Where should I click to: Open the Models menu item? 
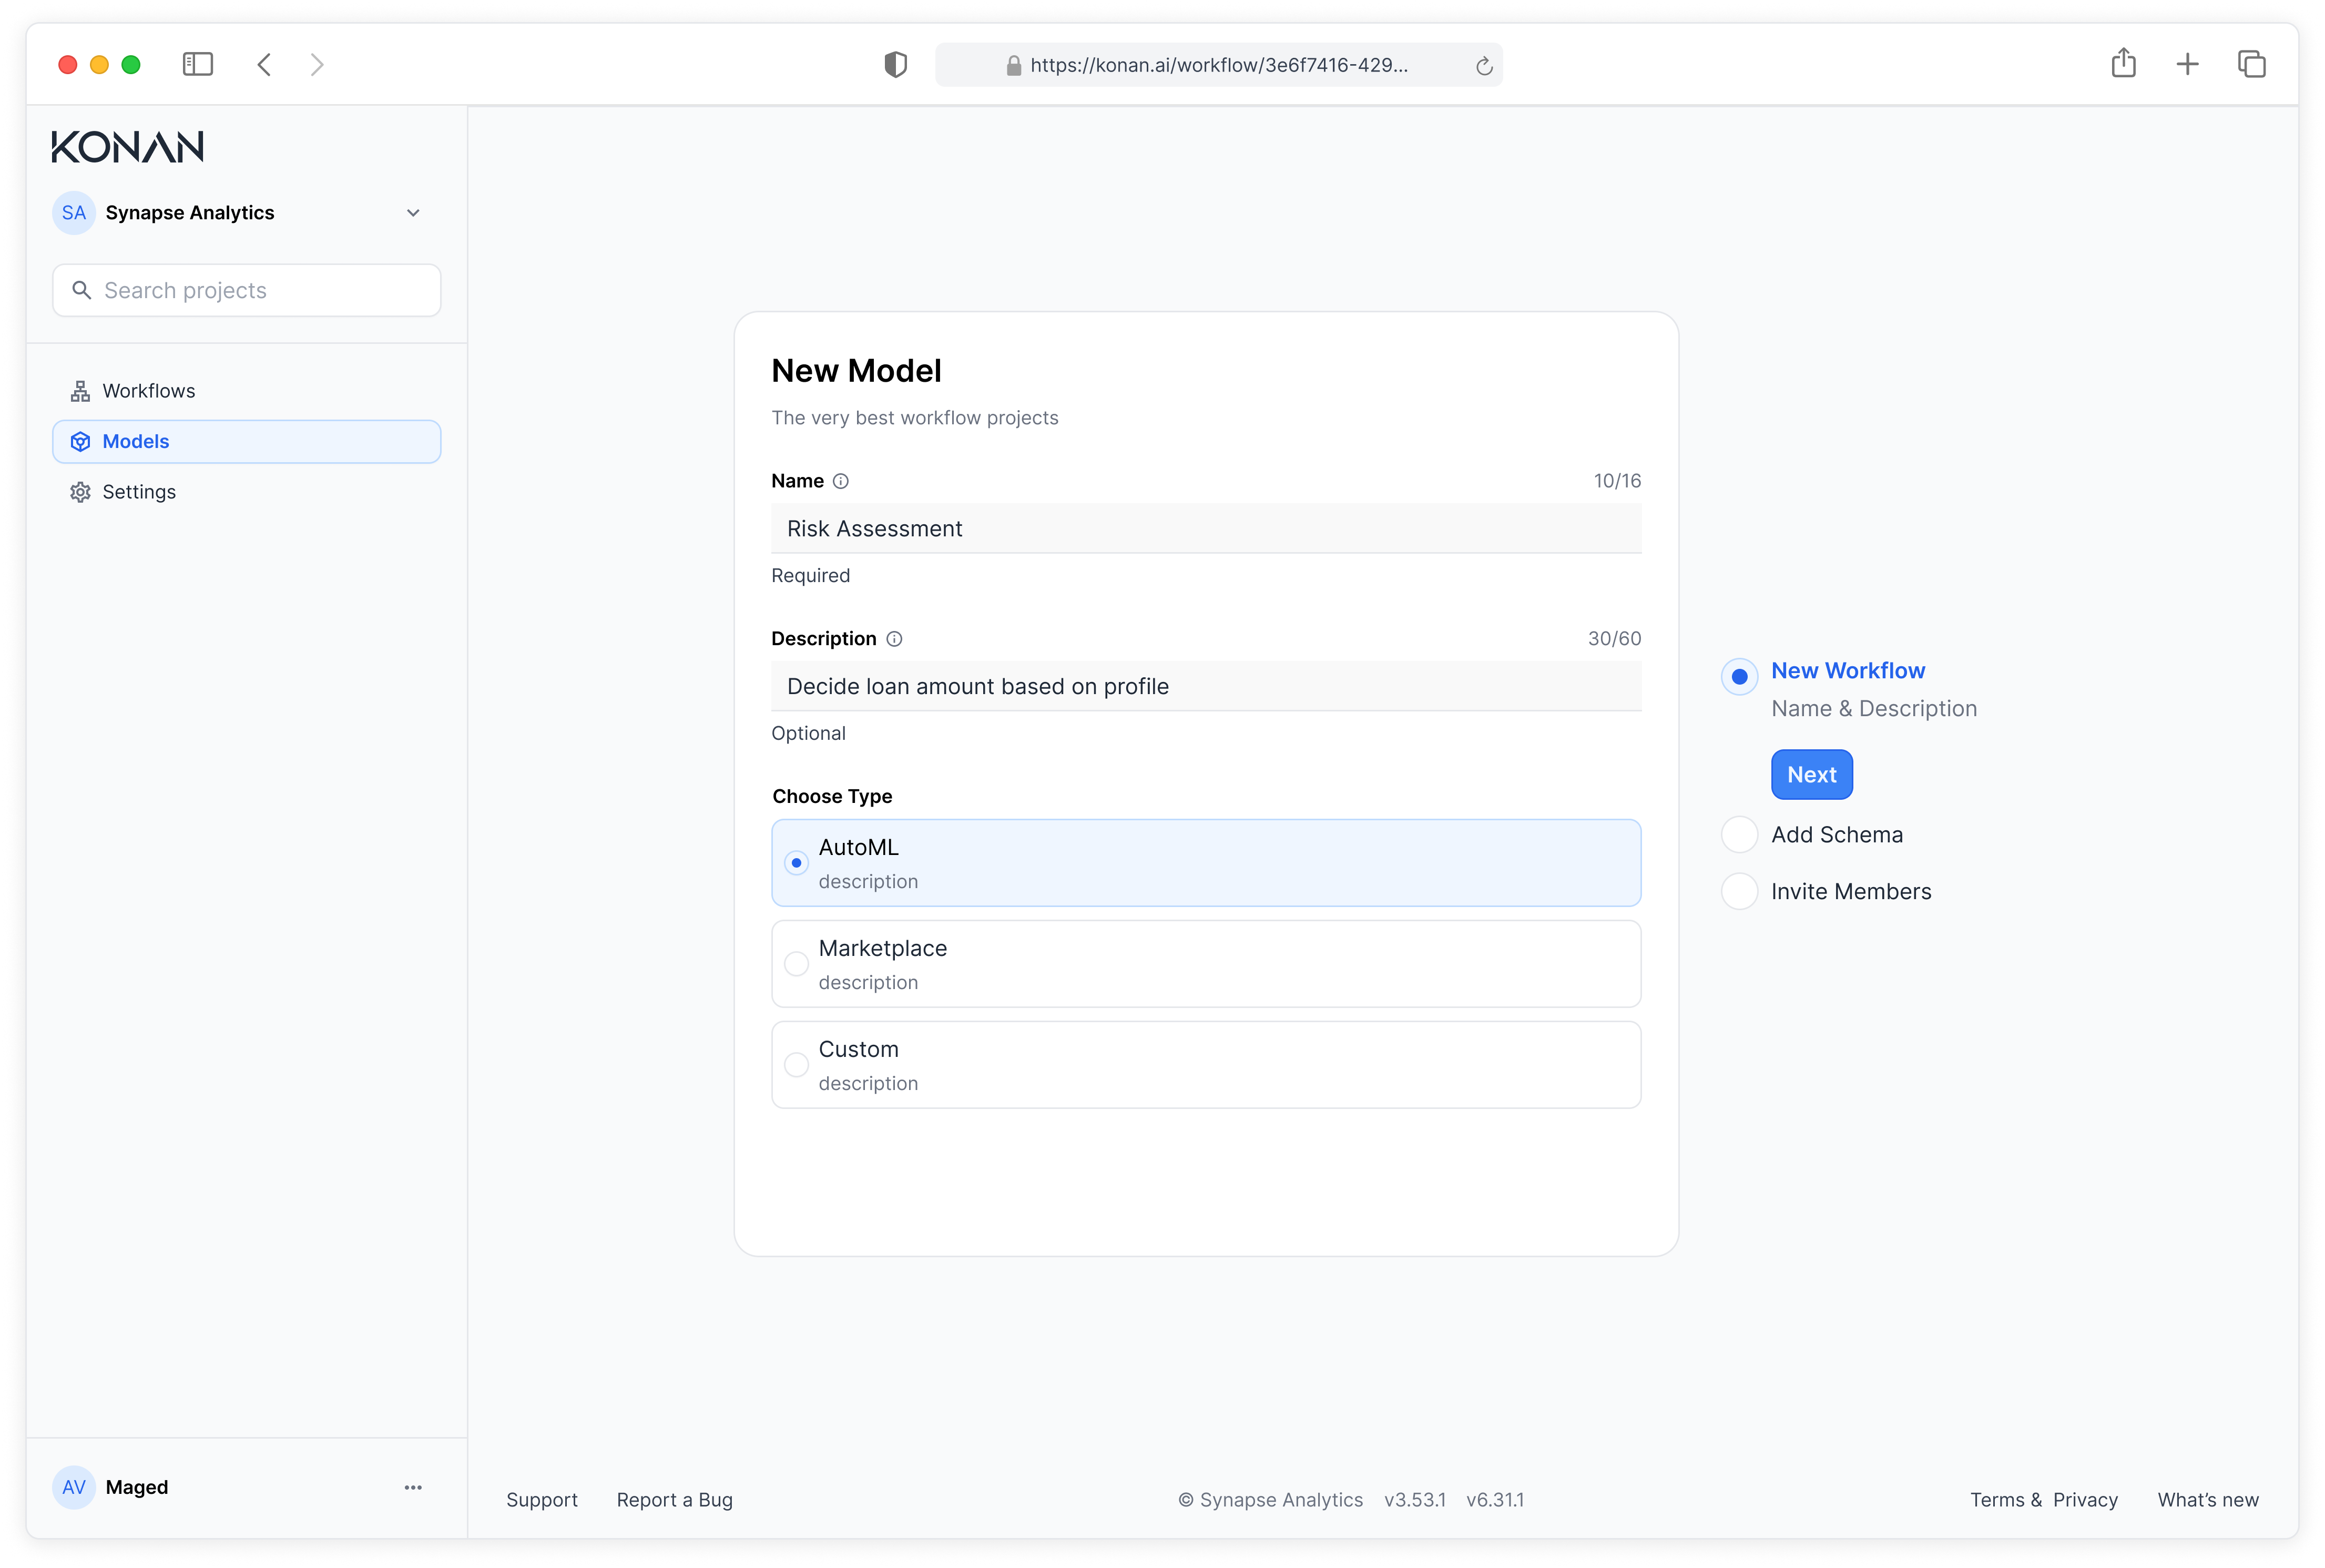246,442
